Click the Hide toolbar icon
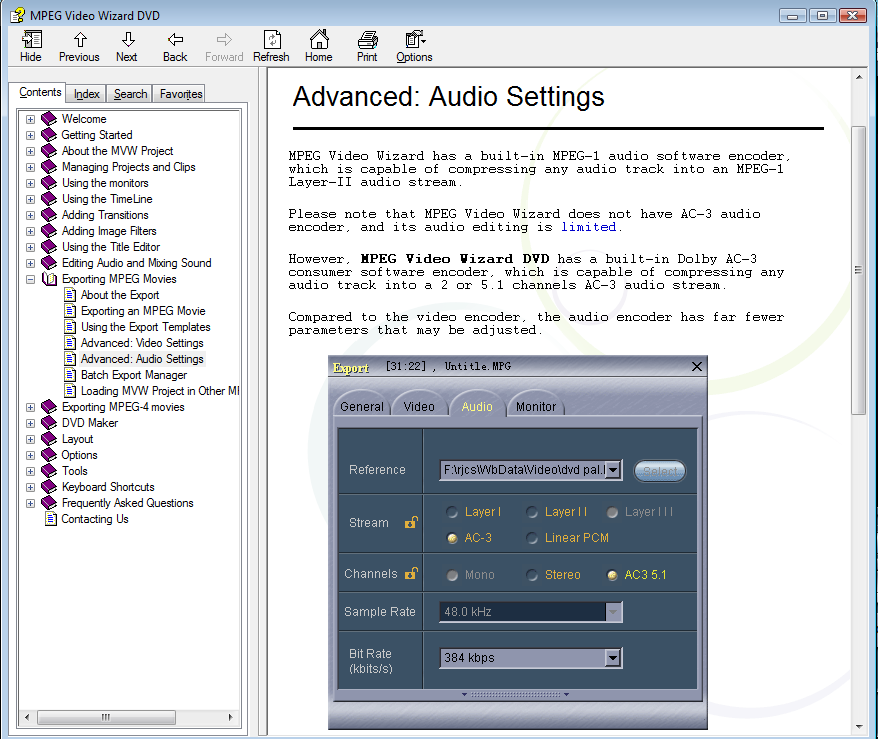This screenshot has height=739, width=878. click(x=31, y=46)
